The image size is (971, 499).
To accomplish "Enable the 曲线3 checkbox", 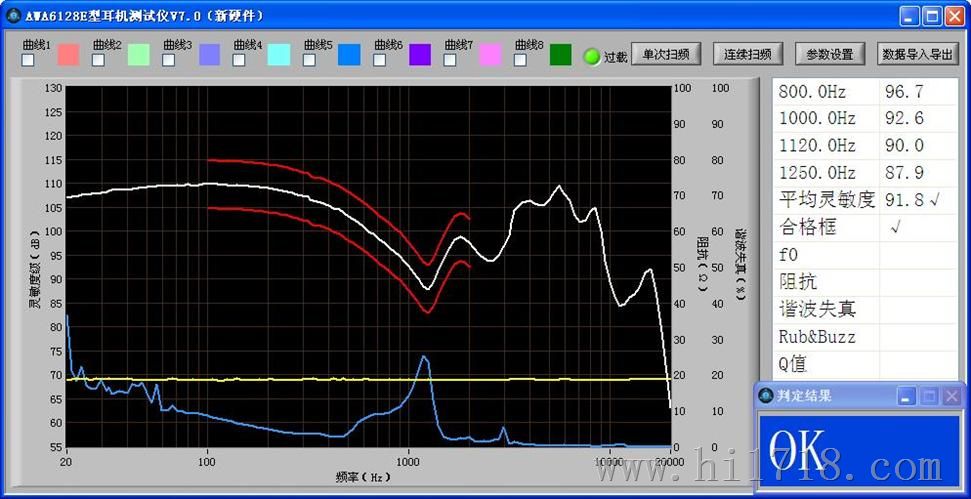I will 168,60.
